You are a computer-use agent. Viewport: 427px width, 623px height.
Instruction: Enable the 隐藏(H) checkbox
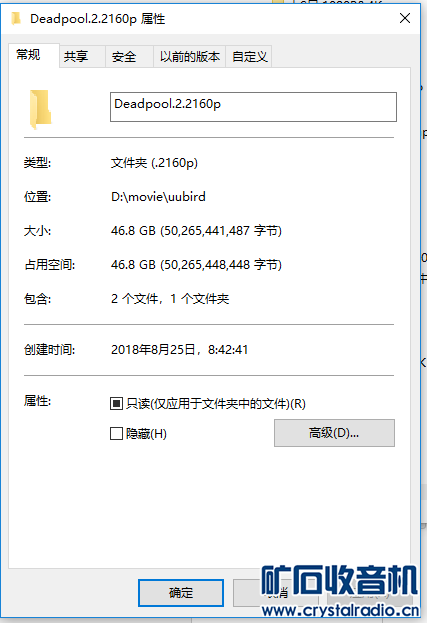[x=116, y=433]
